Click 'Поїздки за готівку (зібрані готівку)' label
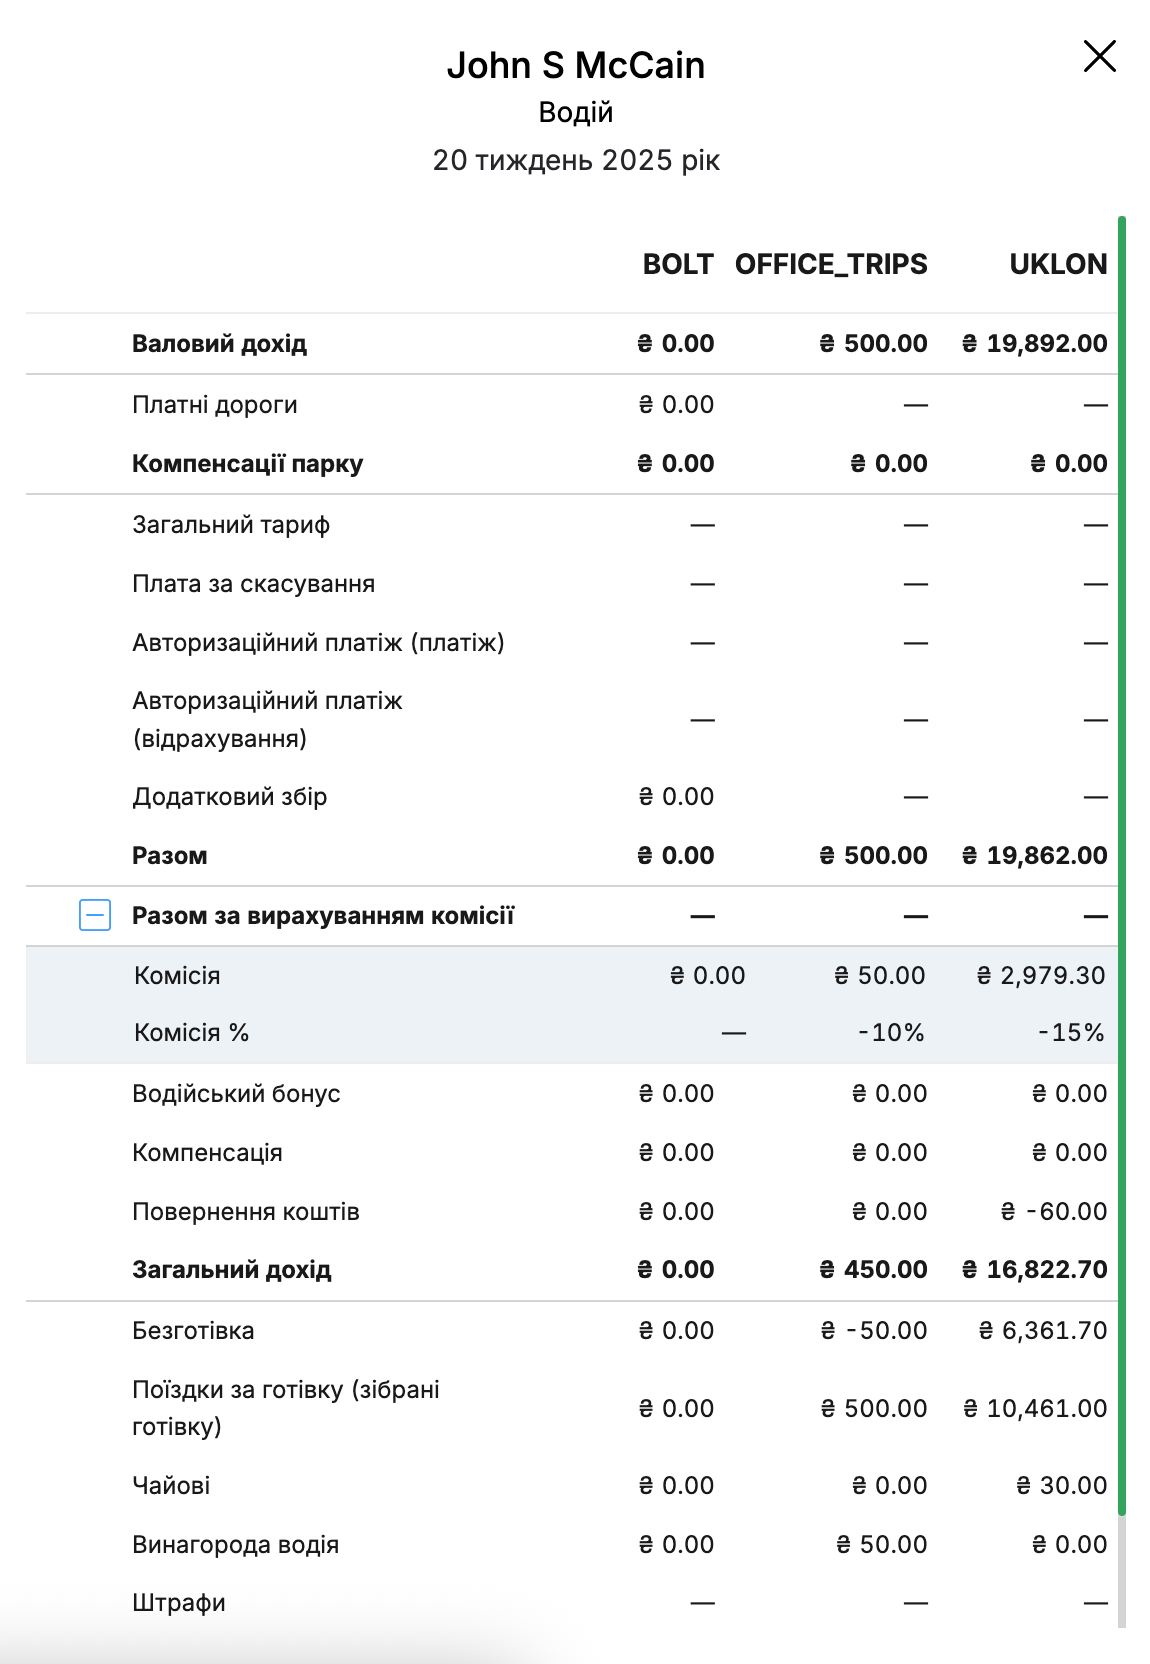The height and width of the screenshot is (1664, 1150). tap(286, 1408)
